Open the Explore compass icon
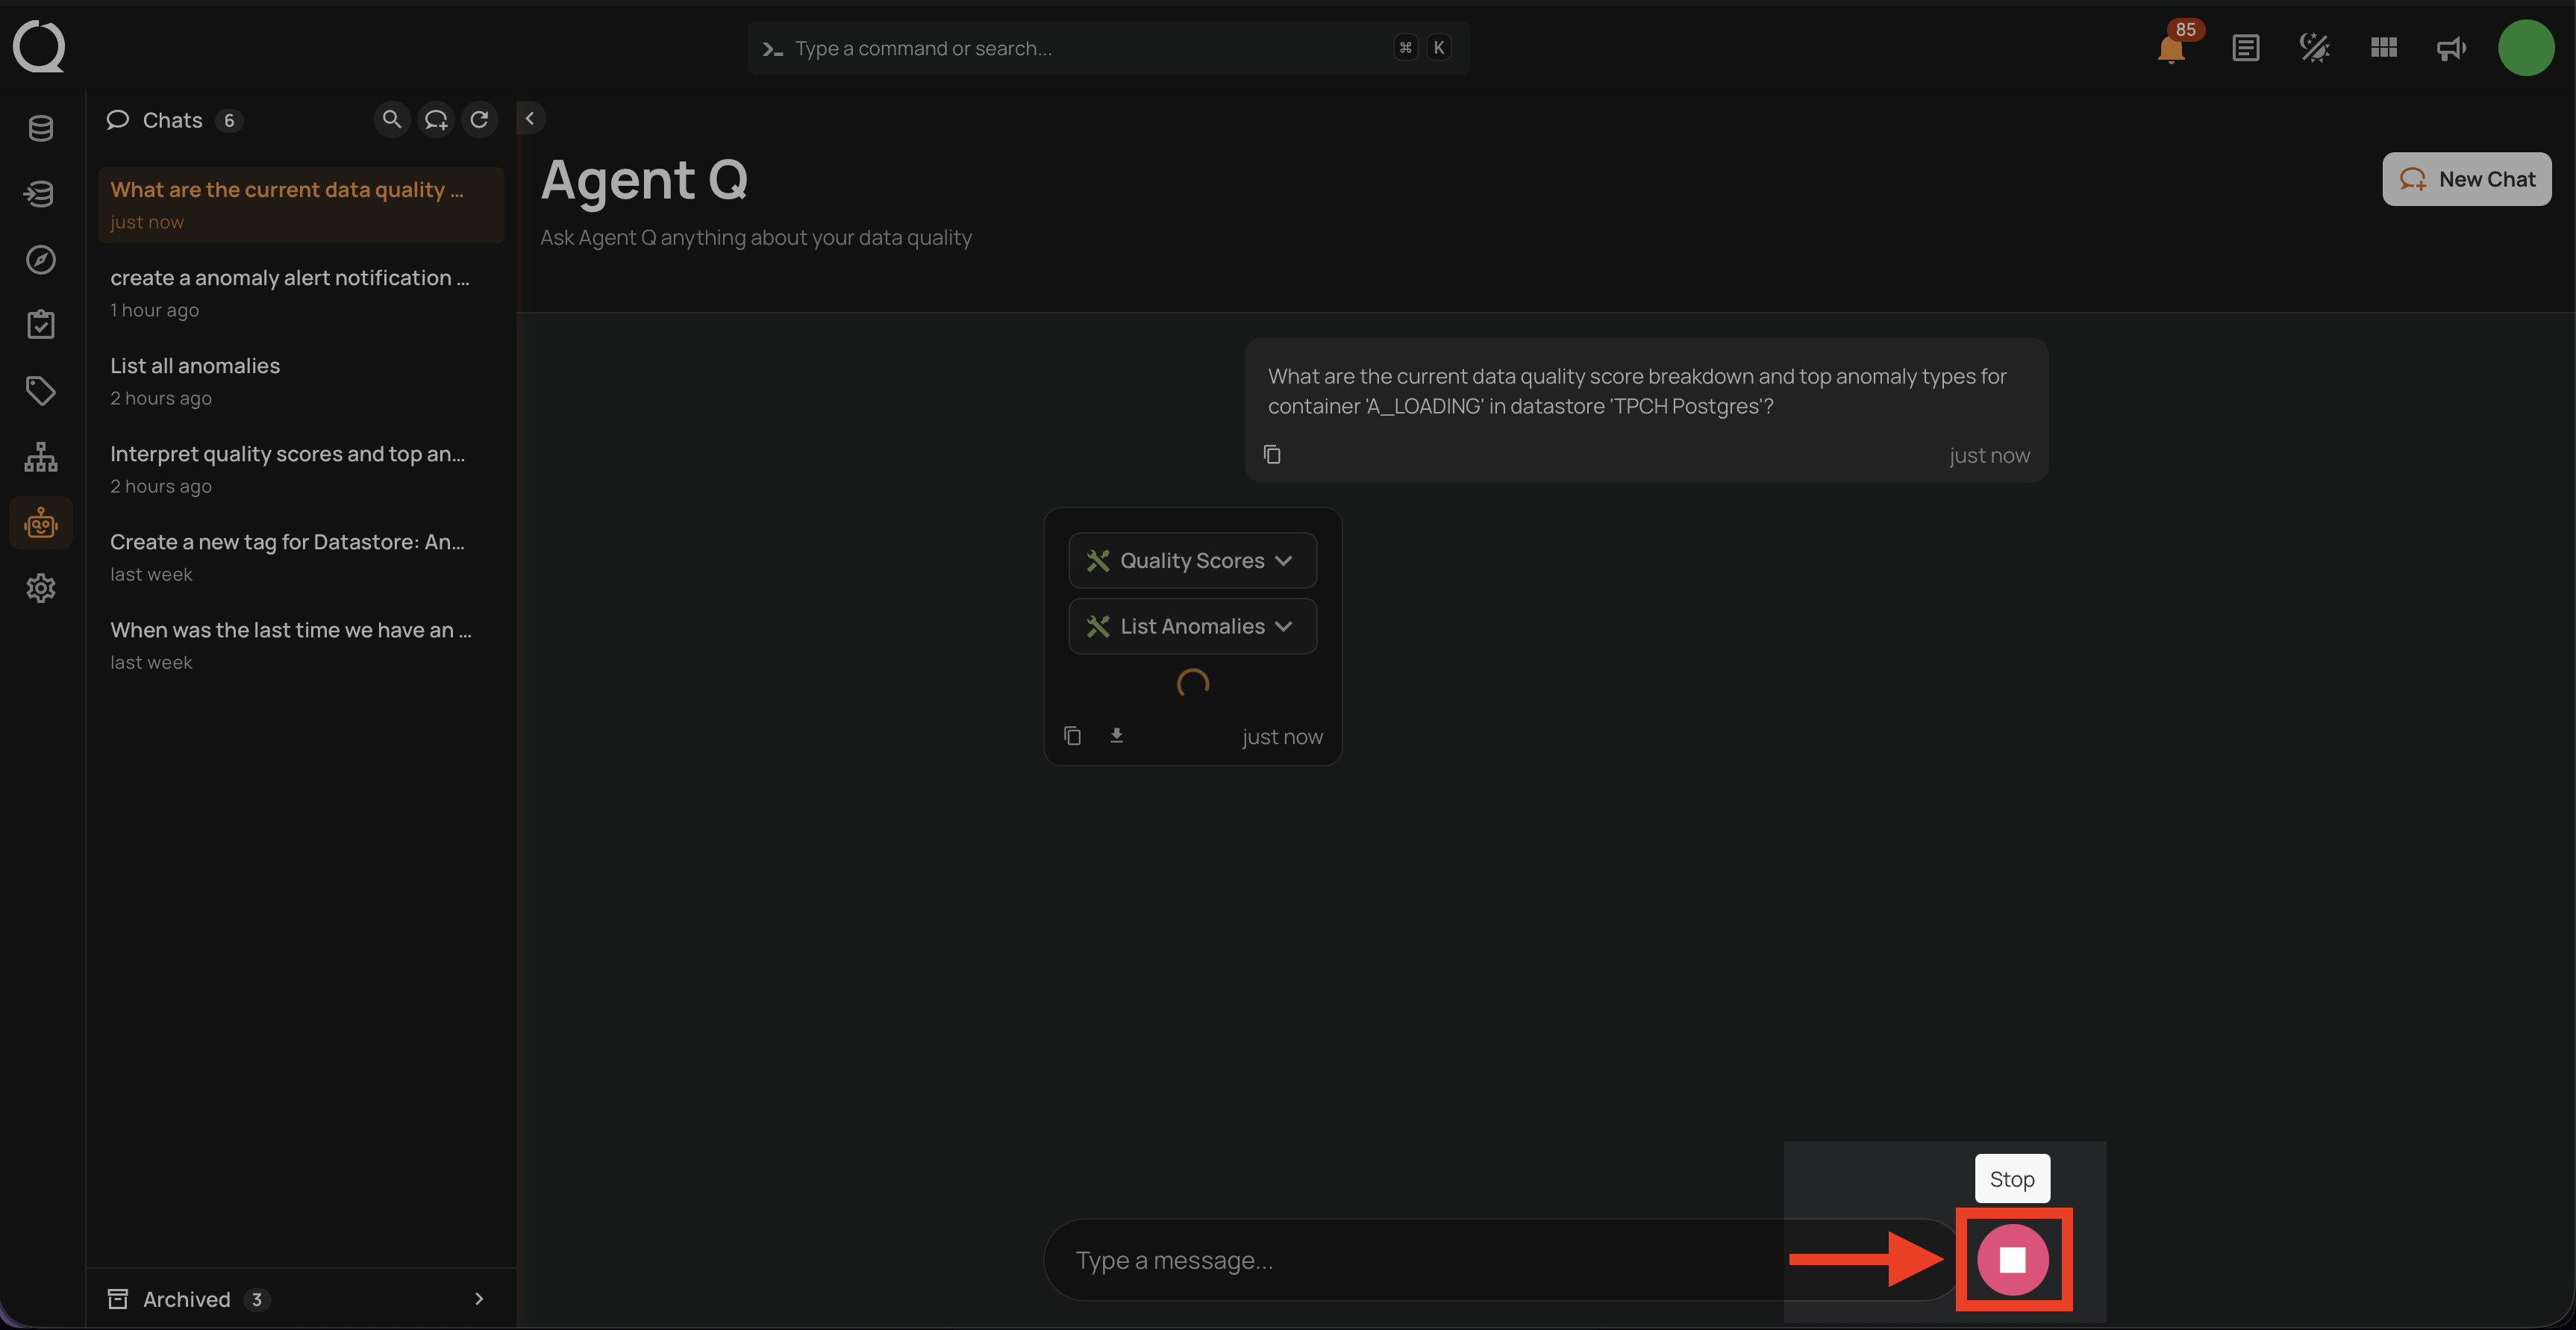Viewport: 2576px width, 1330px height. tap(41, 260)
